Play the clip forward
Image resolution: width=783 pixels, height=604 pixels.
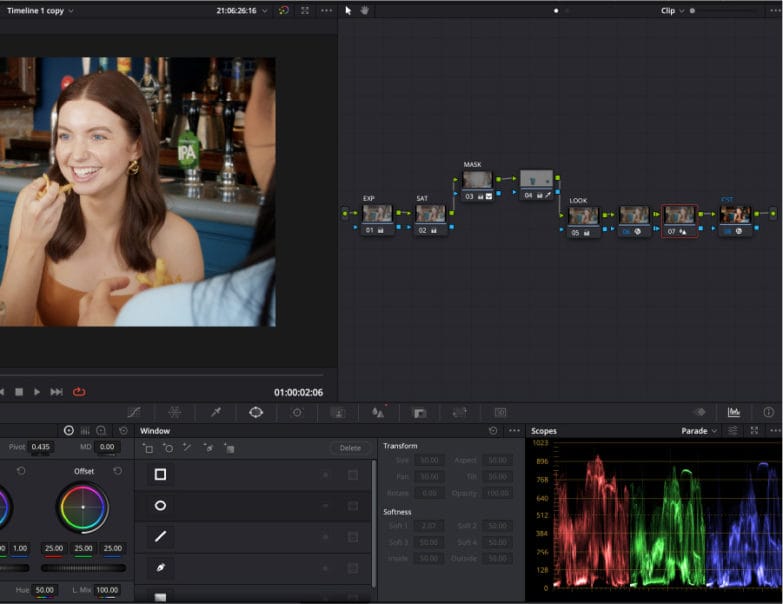point(37,392)
